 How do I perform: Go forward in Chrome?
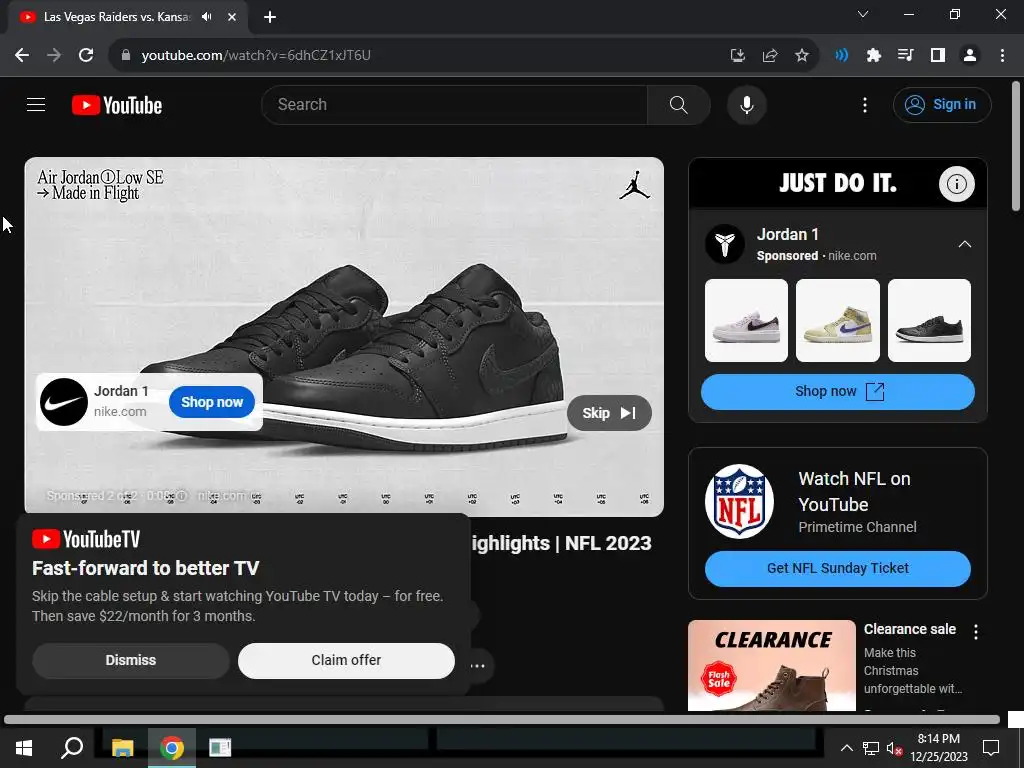[54, 55]
